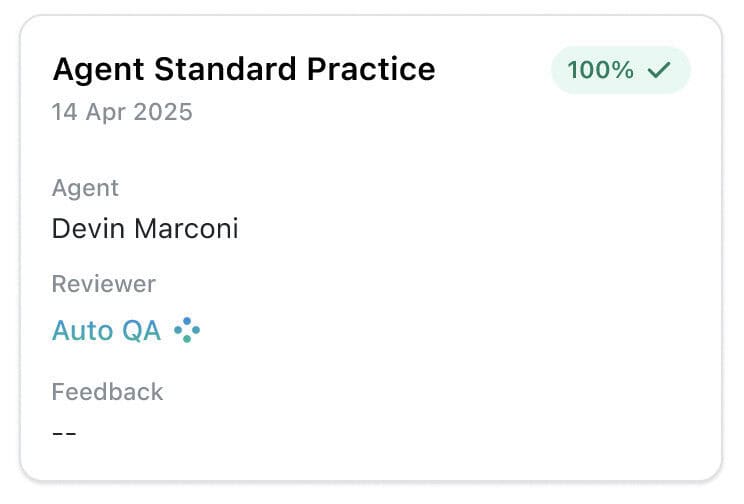Click the first name "Devin"
Viewport: 744px width, 504px height.
[88, 229]
